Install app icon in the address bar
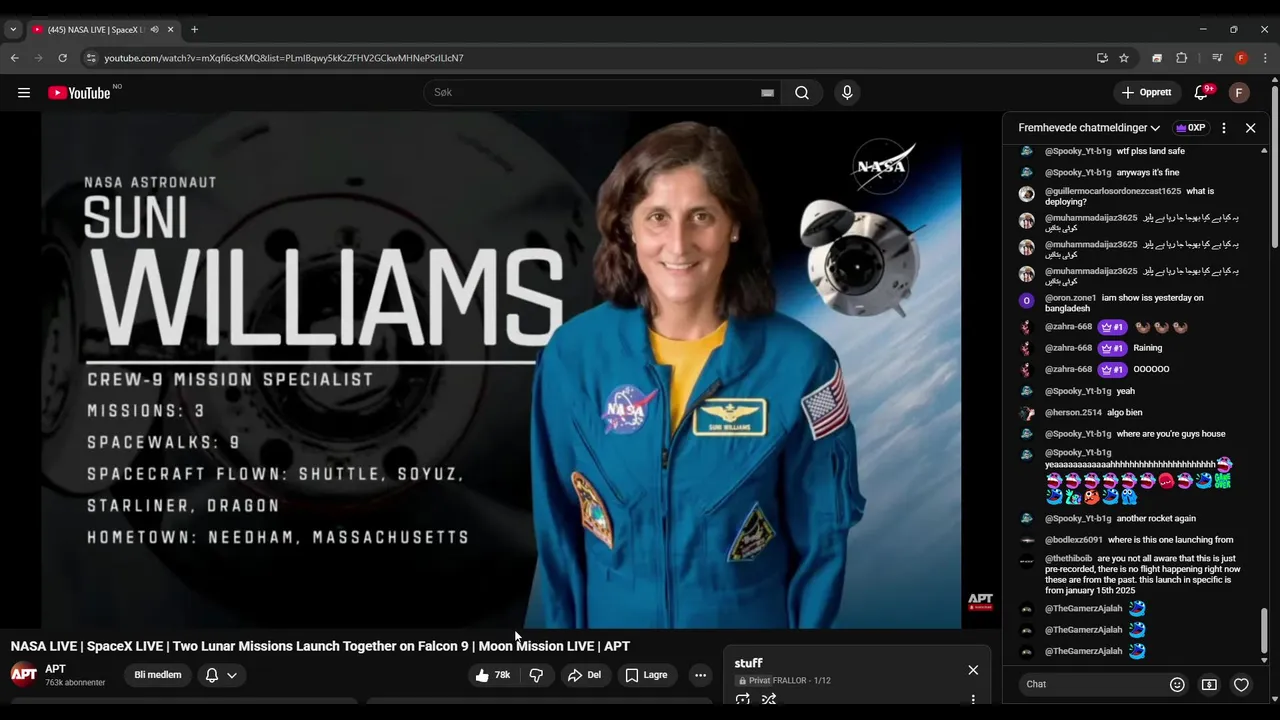This screenshot has height=720, width=1280. coord(1102,58)
